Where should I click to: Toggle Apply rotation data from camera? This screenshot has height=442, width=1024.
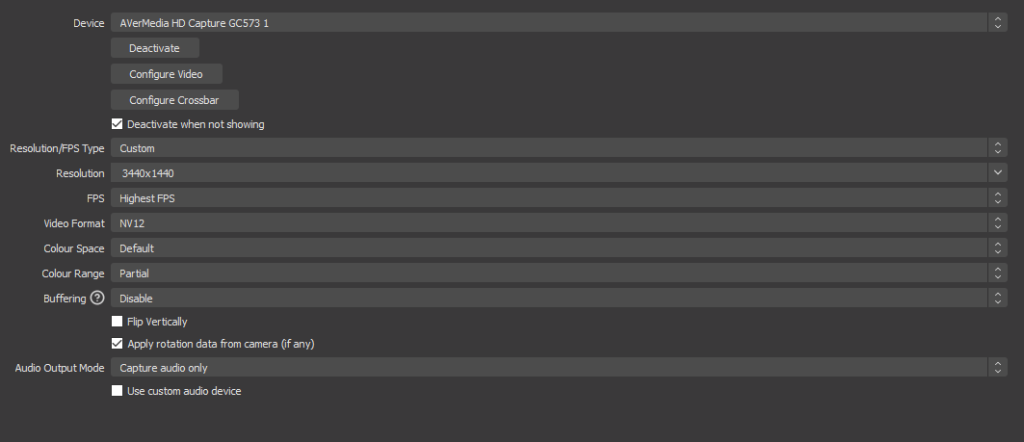click(x=117, y=344)
